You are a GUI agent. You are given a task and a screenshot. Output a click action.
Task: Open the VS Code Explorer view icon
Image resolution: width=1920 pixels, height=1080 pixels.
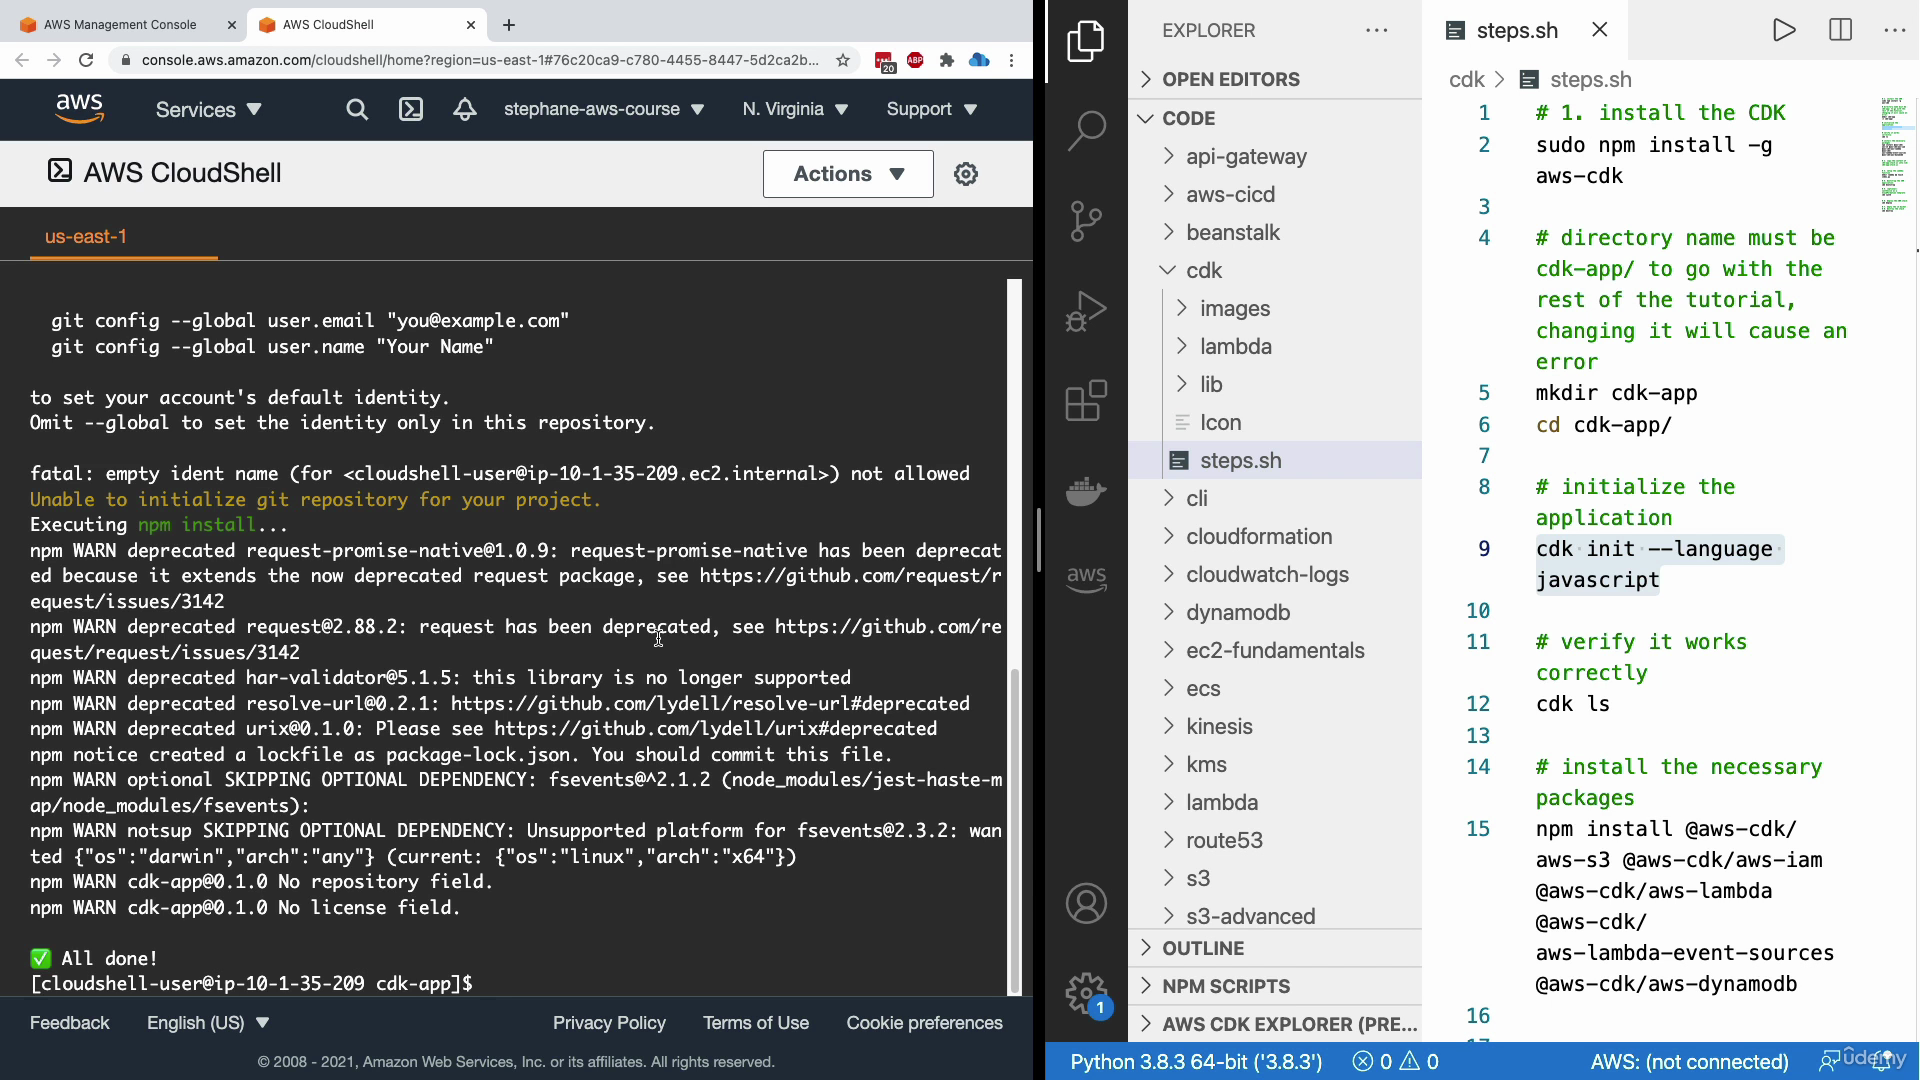[1086, 41]
